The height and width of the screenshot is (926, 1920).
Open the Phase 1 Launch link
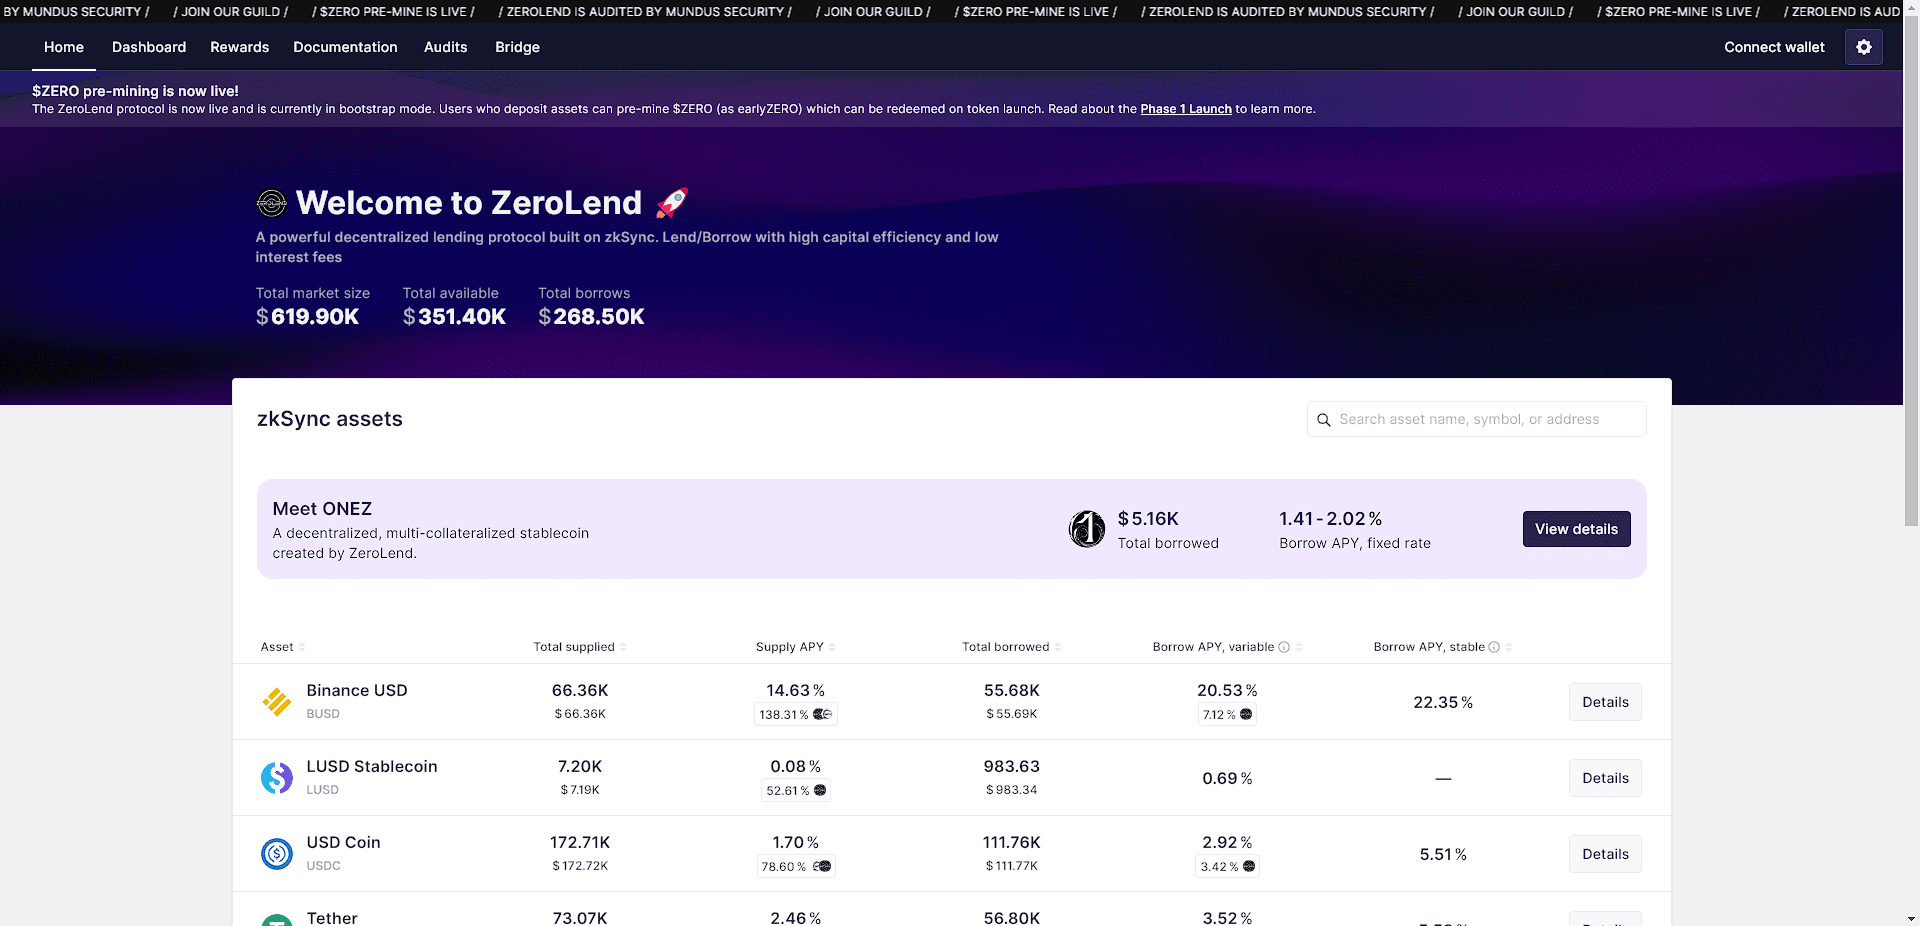point(1185,109)
